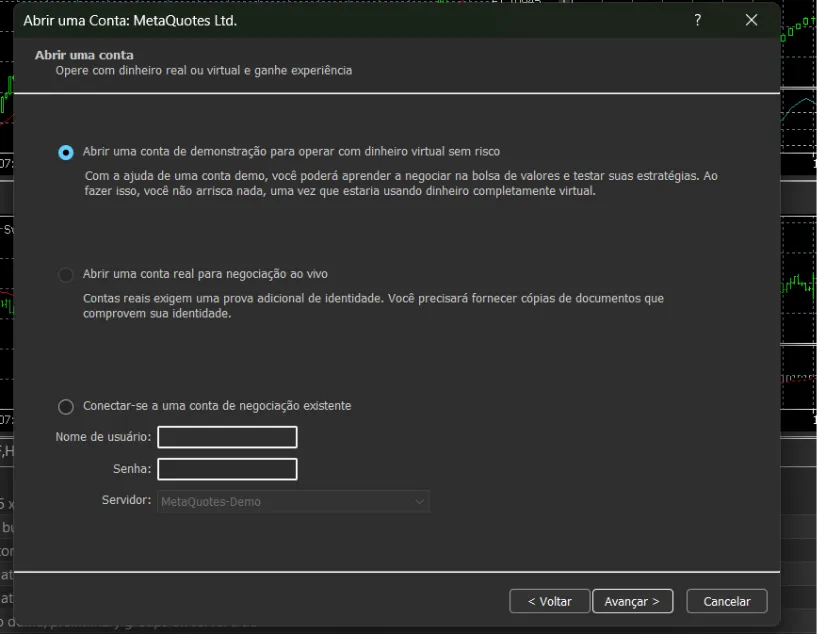Cancel the account dialog
Viewport: 817px width, 634px height.
pyautogui.click(x=727, y=602)
